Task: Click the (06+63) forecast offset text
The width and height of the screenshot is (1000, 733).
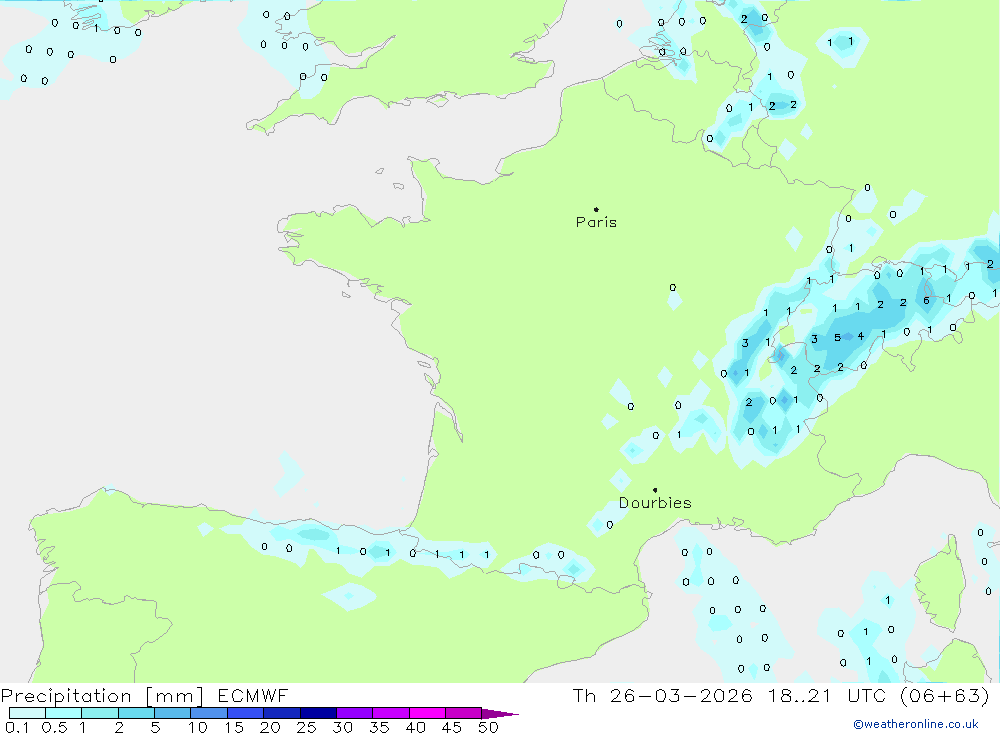Action: pos(945,696)
